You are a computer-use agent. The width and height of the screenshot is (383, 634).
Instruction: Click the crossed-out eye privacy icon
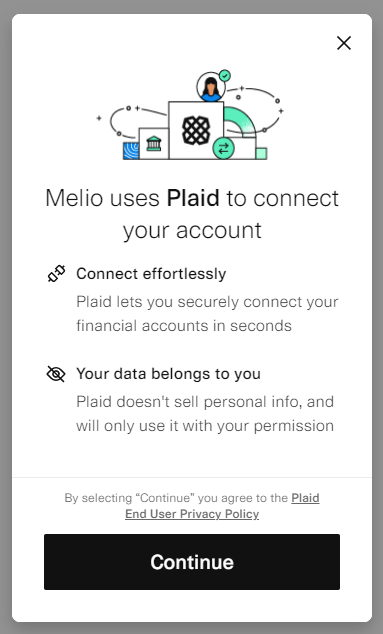pos(56,374)
